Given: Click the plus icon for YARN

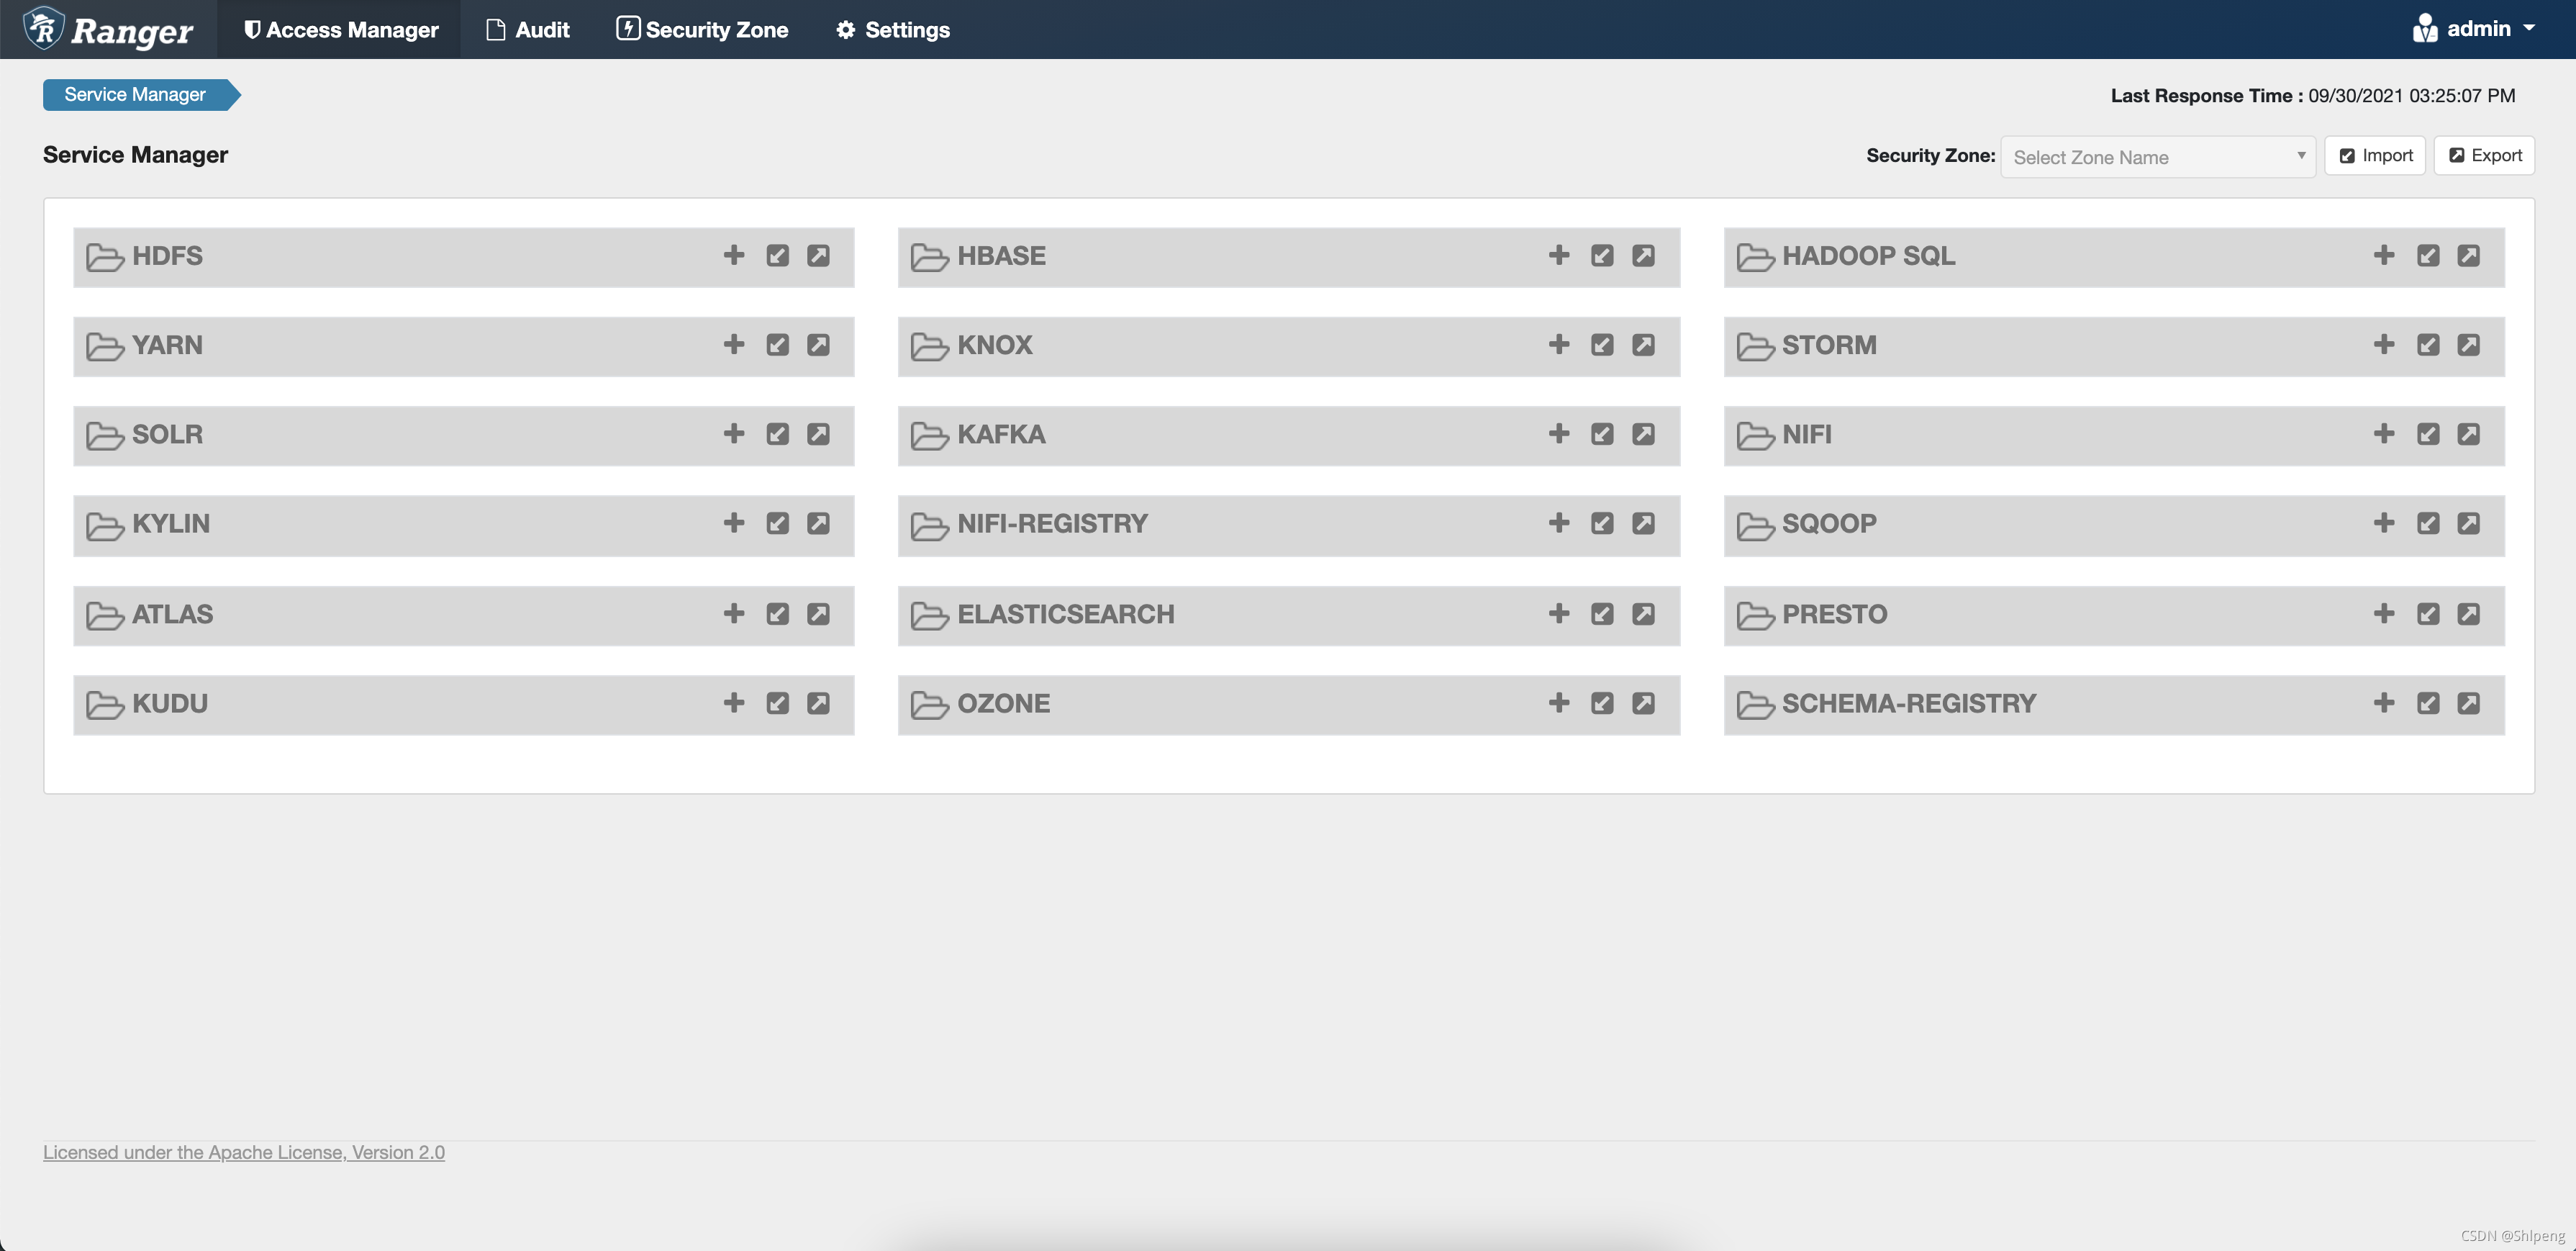Looking at the screenshot, I should [x=733, y=345].
